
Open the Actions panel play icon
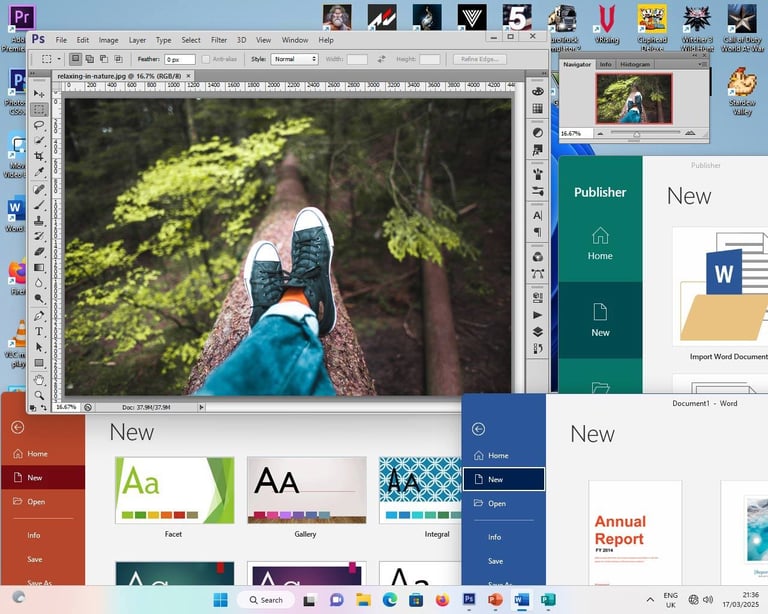click(x=538, y=315)
